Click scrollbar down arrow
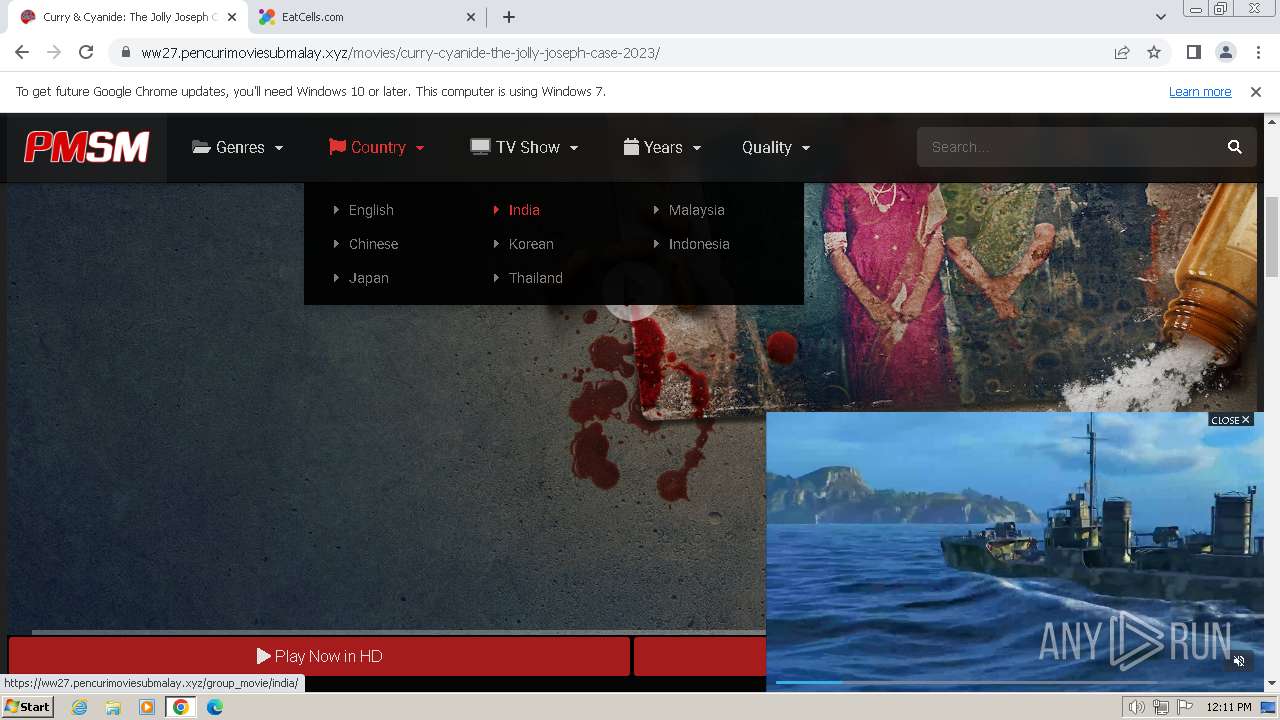Viewport: 1280px width, 720px height. click(1272, 684)
